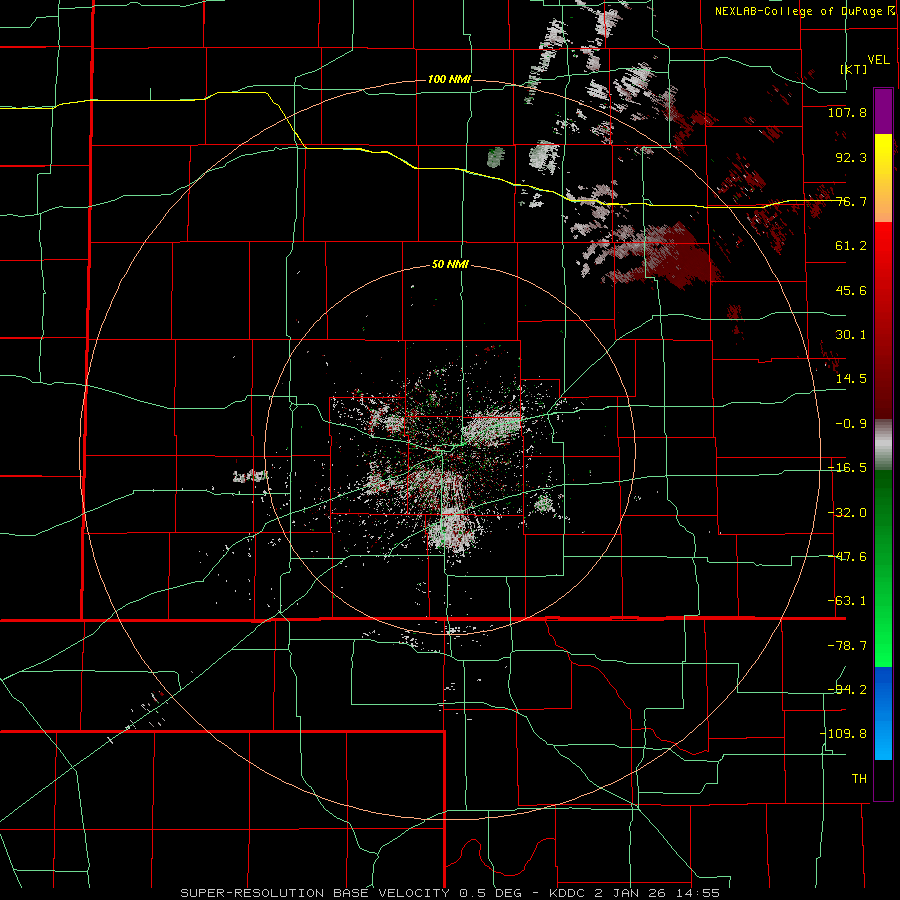Click the gray segment of the color bar
Viewport: 900px width, 900px height.
pyautogui.click(x=883, y=445)
